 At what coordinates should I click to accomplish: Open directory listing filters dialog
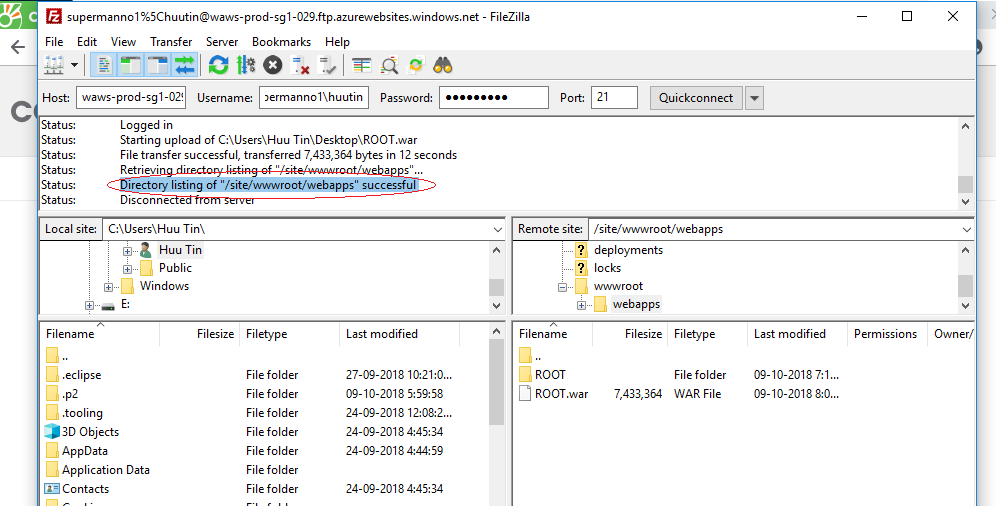click(361, 65)
